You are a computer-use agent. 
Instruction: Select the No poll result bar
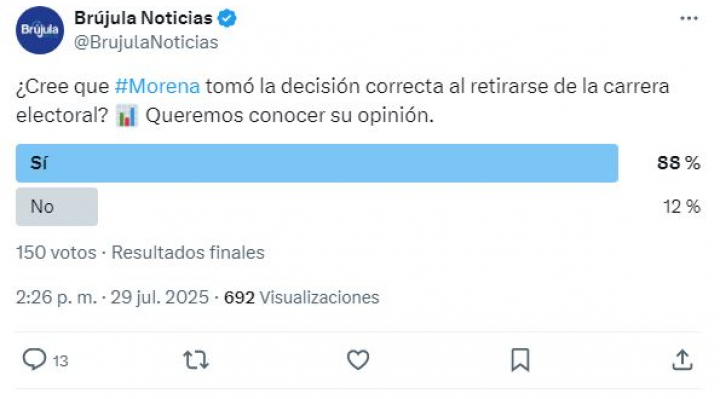coord(57,207)
